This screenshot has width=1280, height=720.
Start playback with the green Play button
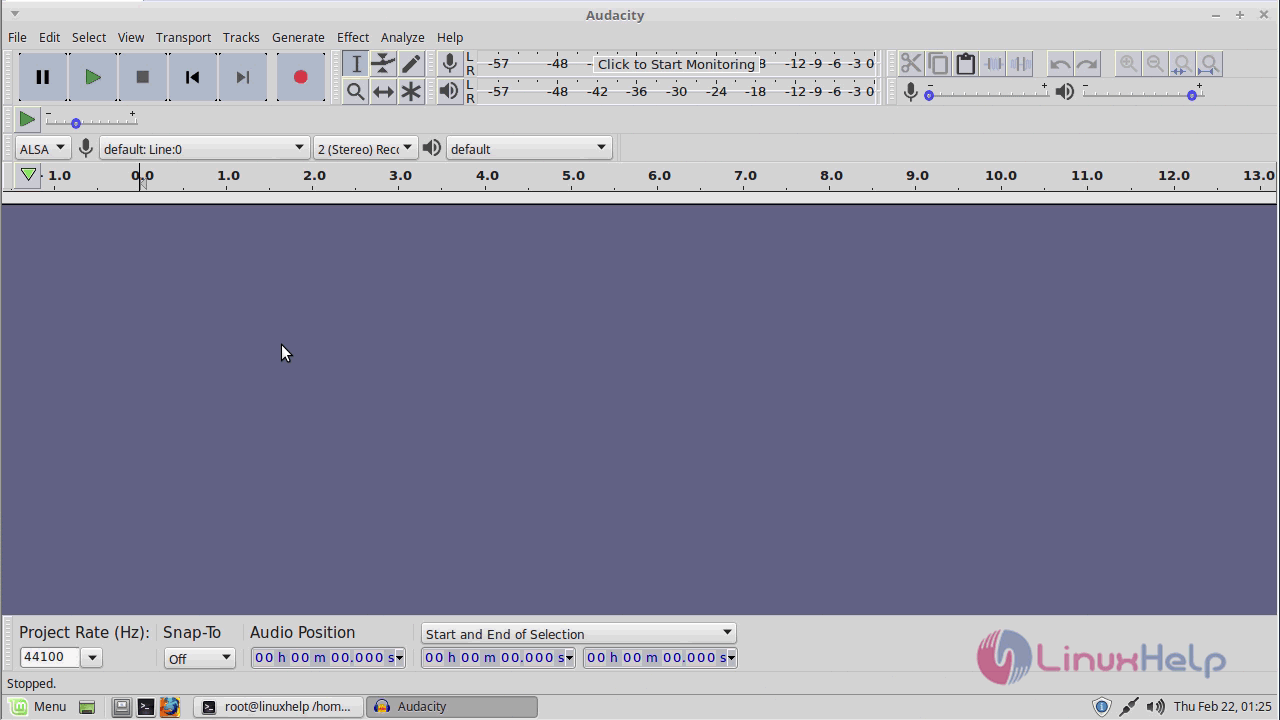(x=92, y=77)
